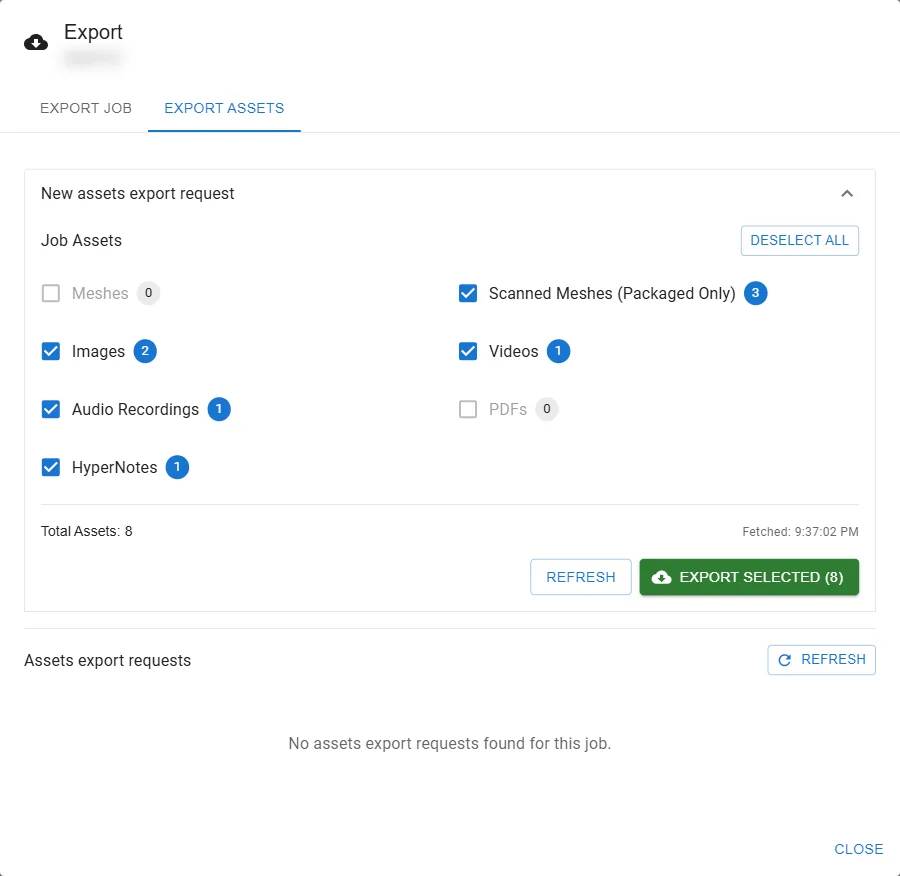Click the Total Assets: 8 text
Viewport: 900px width, 876px height.
87,532
